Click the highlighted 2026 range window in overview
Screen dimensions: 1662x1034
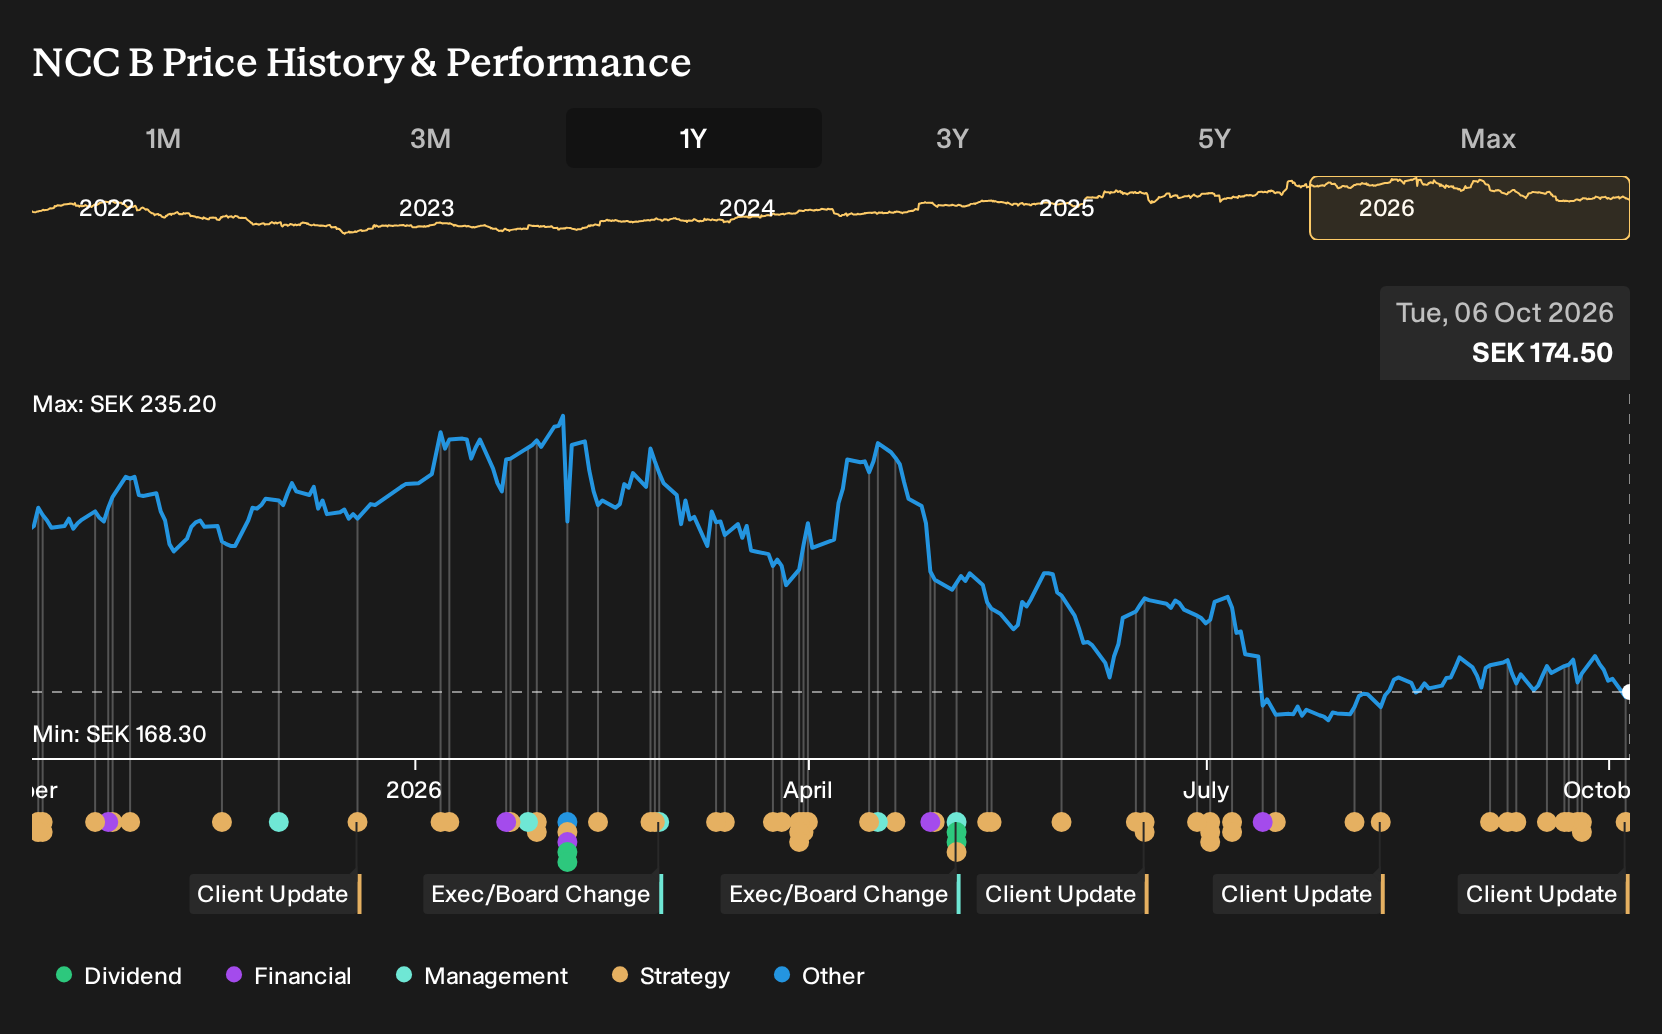pos(1470,208)
